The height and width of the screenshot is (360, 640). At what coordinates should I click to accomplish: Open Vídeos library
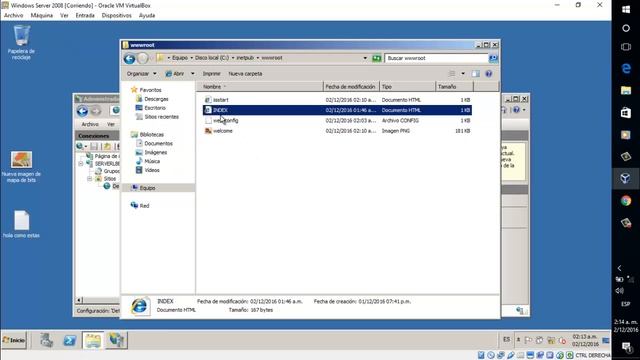tap(151, 170)
